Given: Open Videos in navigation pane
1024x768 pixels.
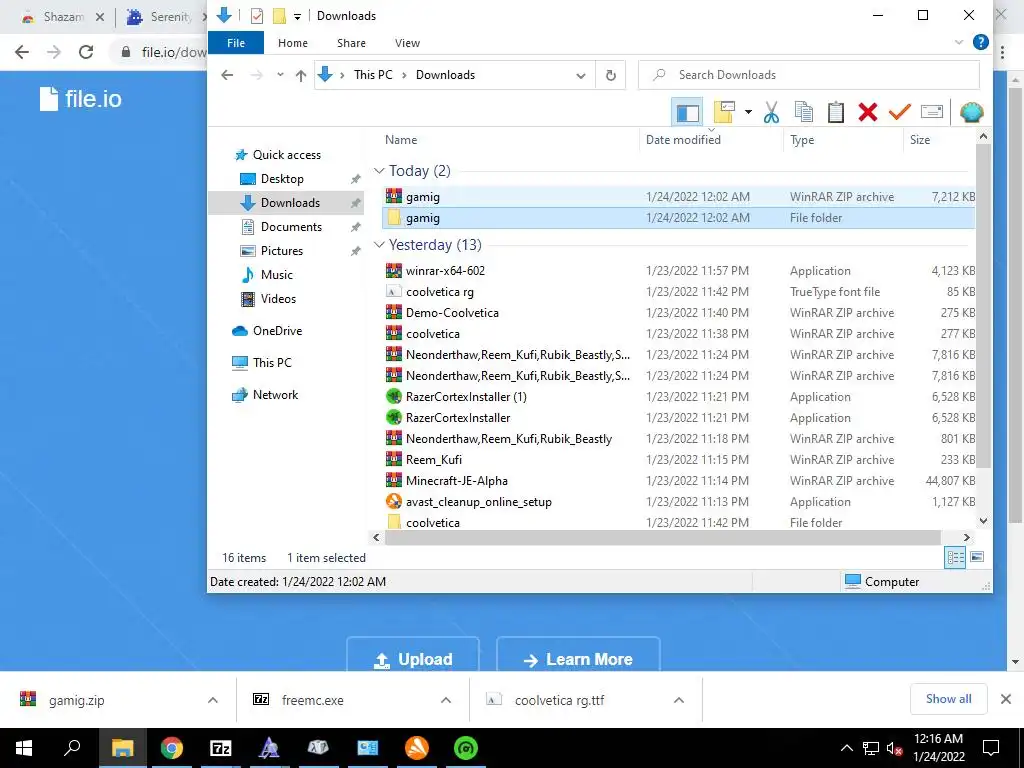Looking at the screenshot, I should pos(278,298).
